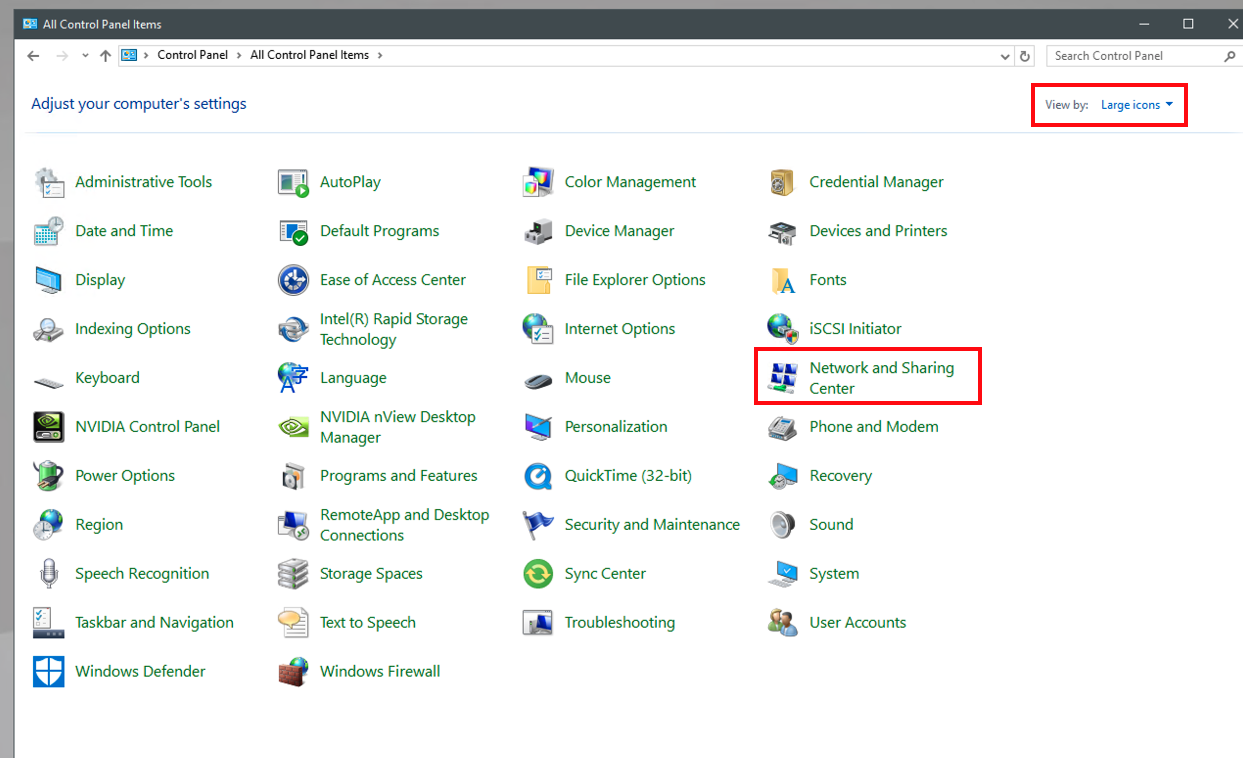Go forward using the Forward arrow
Viewport: 1243px width, 758px height.
(63, 56)
